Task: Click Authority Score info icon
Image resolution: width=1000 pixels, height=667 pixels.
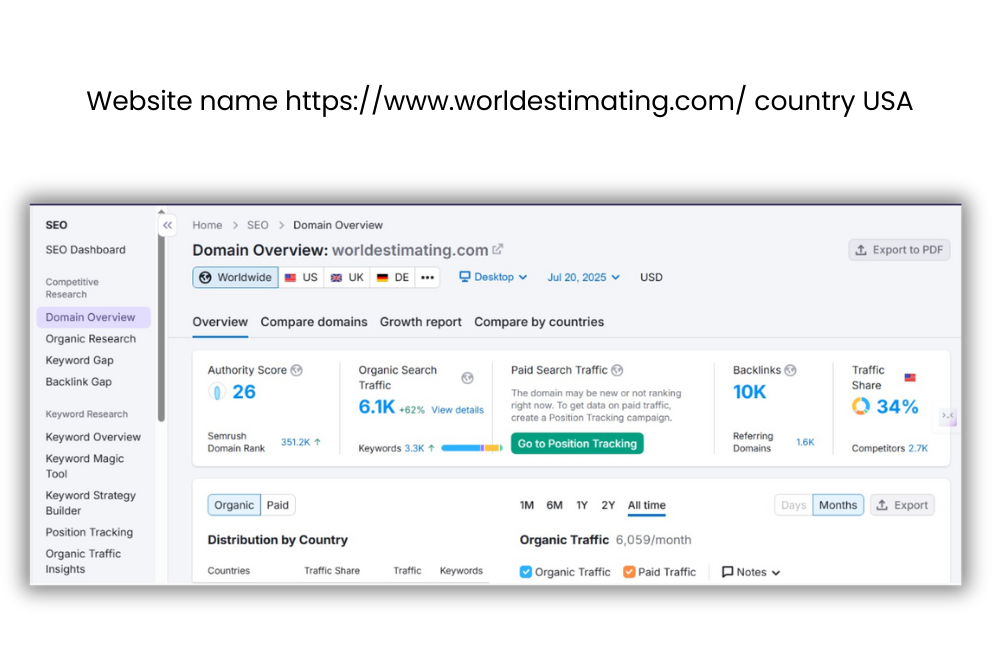Action: point(296,370)
